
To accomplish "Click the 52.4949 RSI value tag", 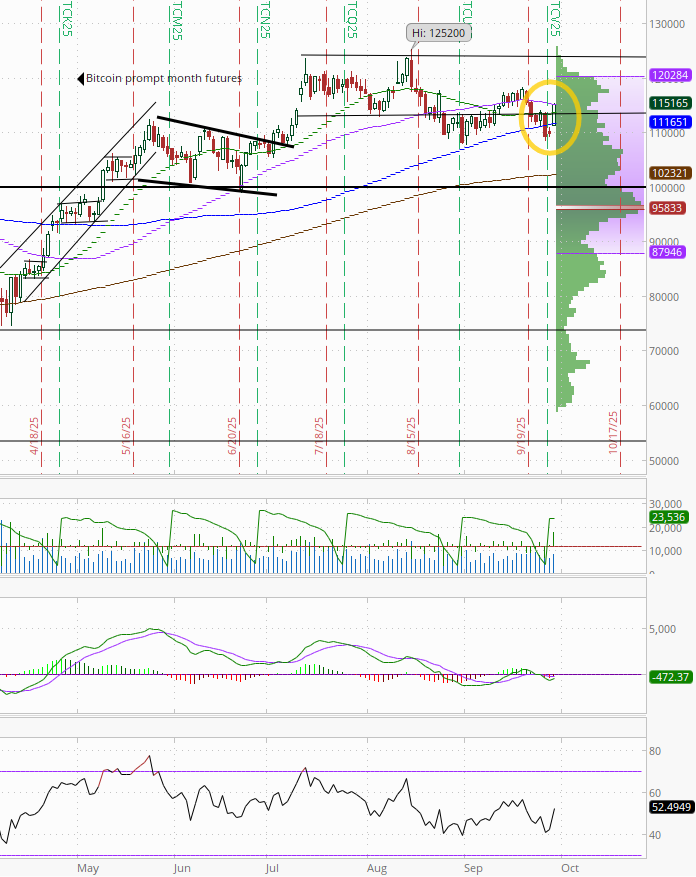I will (x=671, y=808).
